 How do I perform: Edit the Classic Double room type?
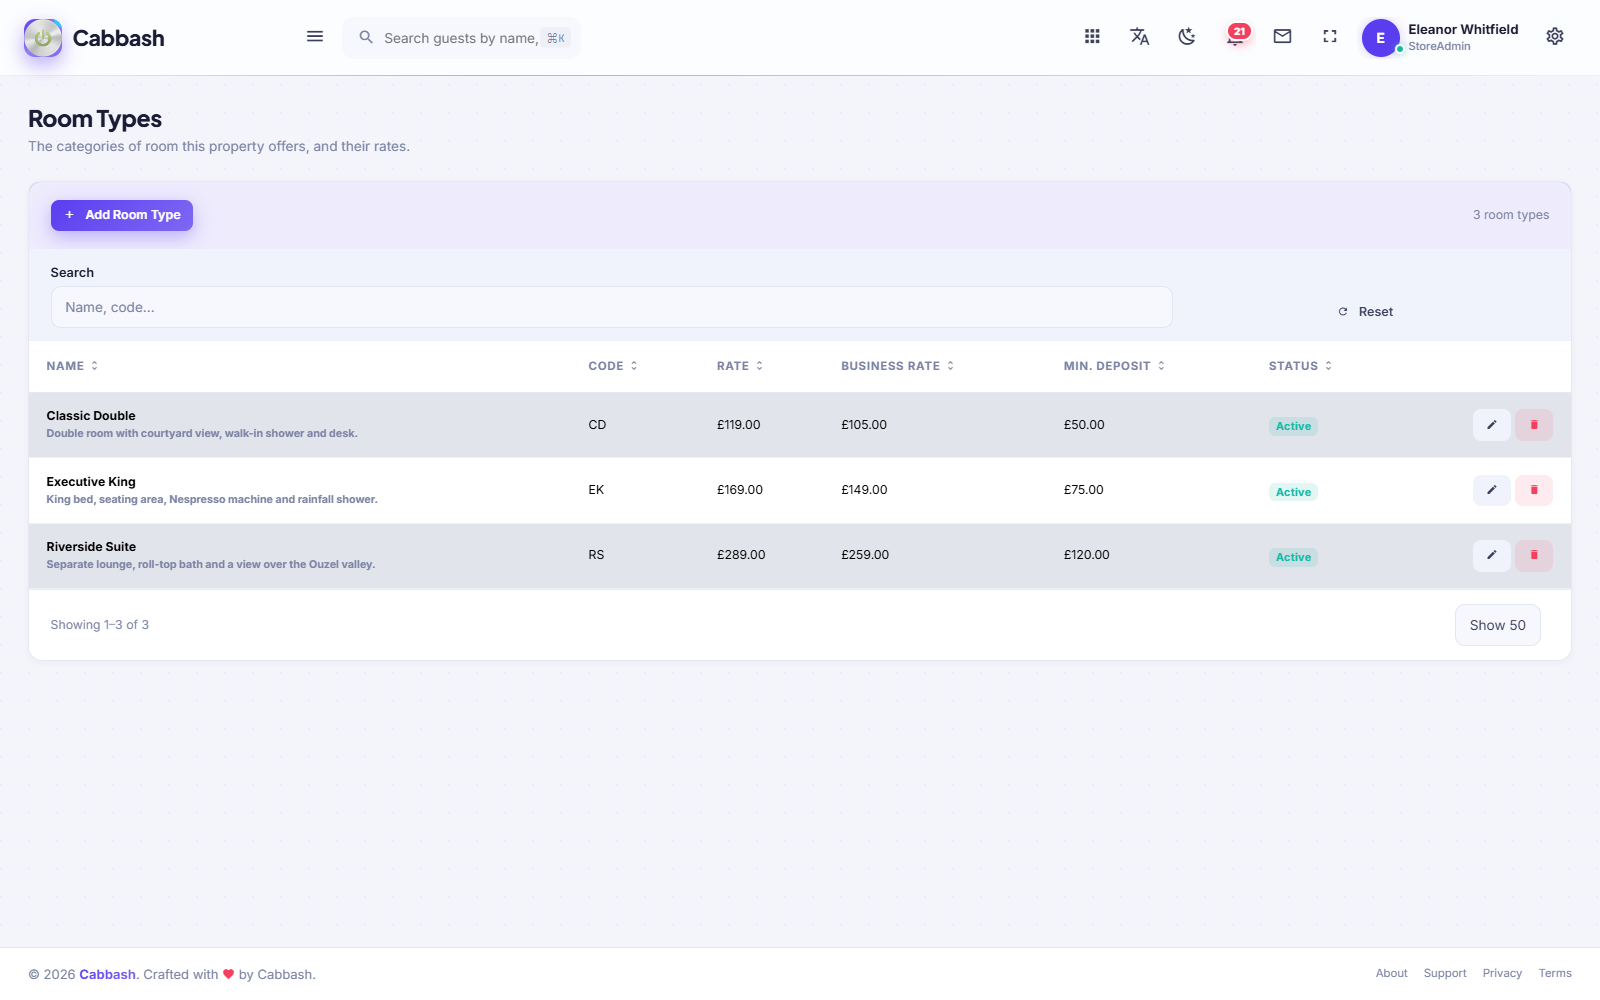tap(1491, 425)
